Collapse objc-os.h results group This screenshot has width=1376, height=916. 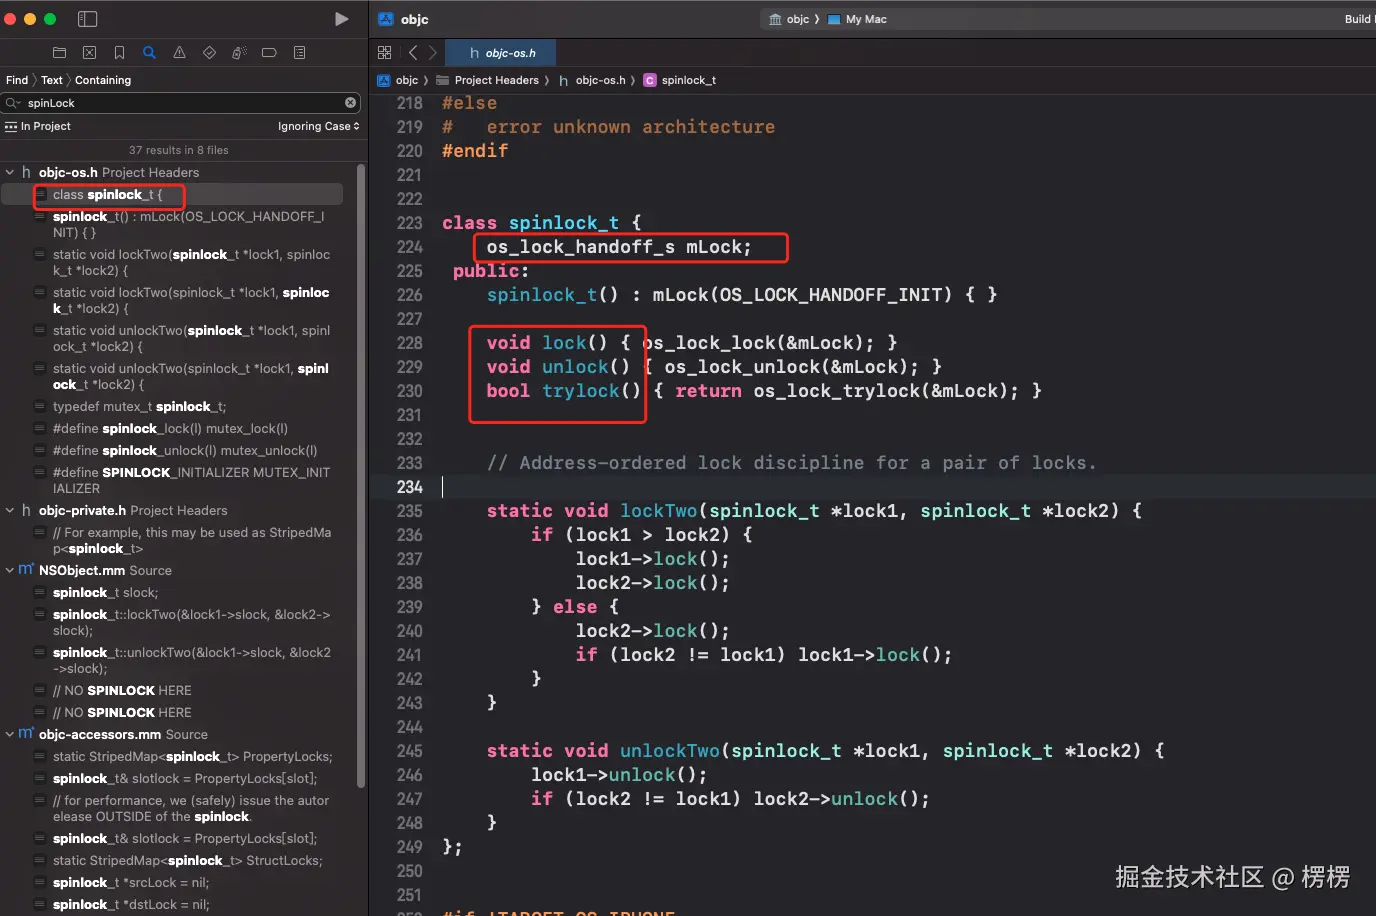(10, 172)
